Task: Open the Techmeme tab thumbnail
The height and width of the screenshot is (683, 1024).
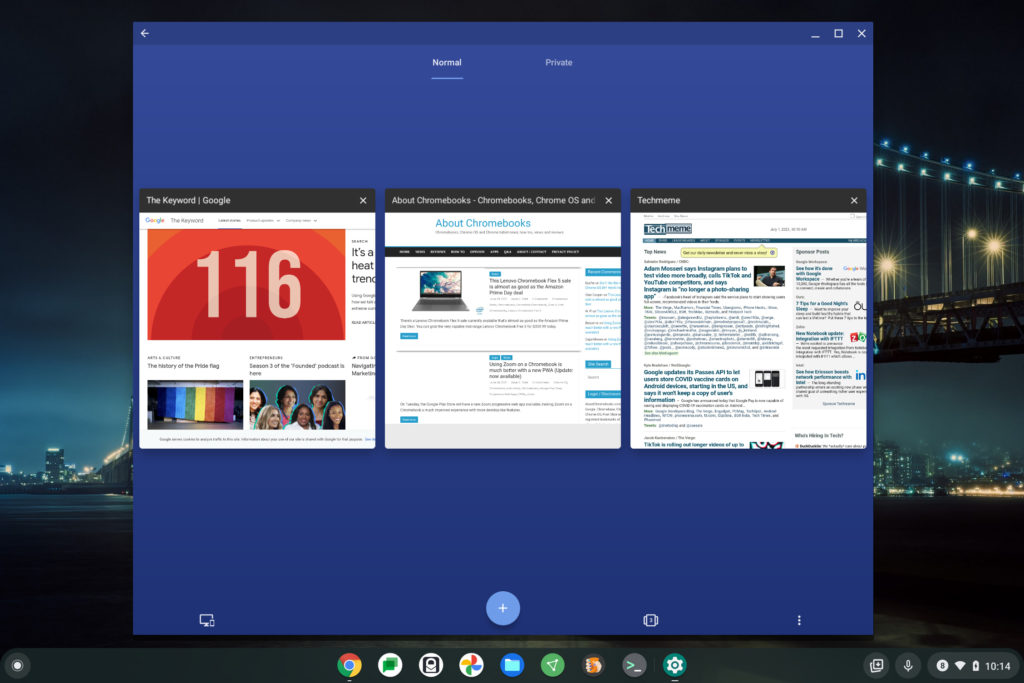Action: click(x=748, y=330)
